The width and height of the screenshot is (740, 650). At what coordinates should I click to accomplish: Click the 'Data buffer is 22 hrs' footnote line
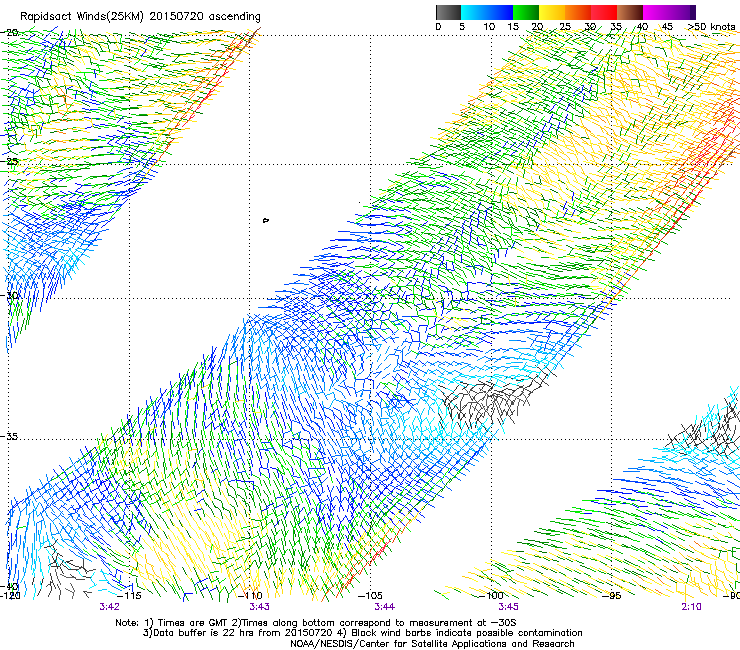pyautogui.click(x=362, y=633)
